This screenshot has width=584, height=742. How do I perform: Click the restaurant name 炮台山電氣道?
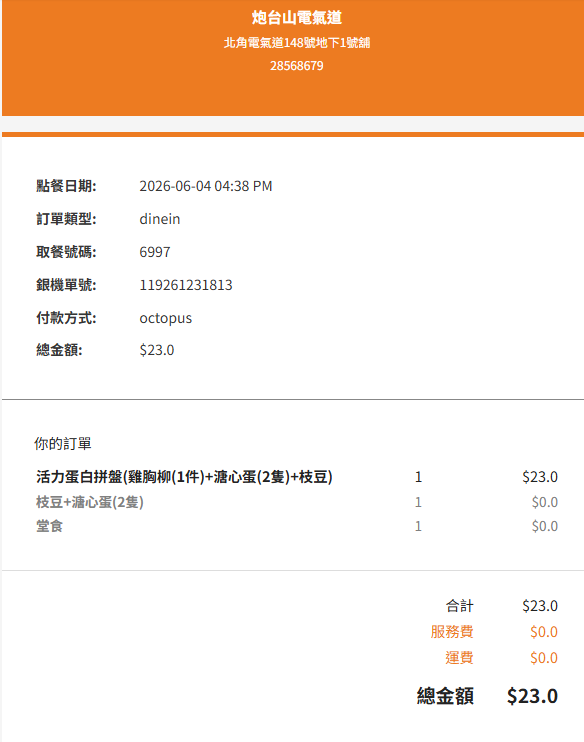coord(297,18)
